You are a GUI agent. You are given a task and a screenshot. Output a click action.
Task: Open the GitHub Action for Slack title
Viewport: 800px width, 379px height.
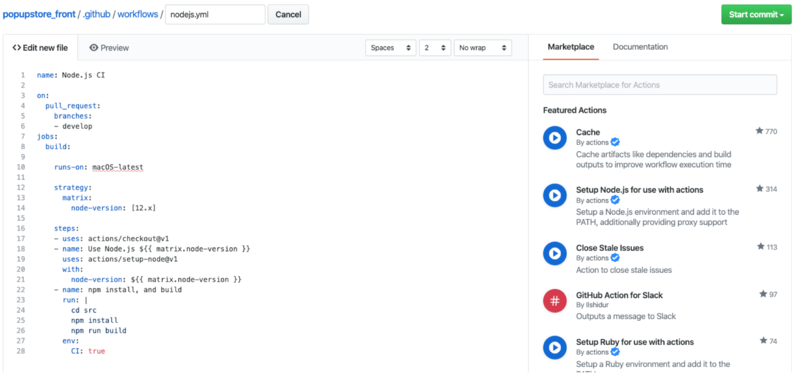tap(619, 295)
